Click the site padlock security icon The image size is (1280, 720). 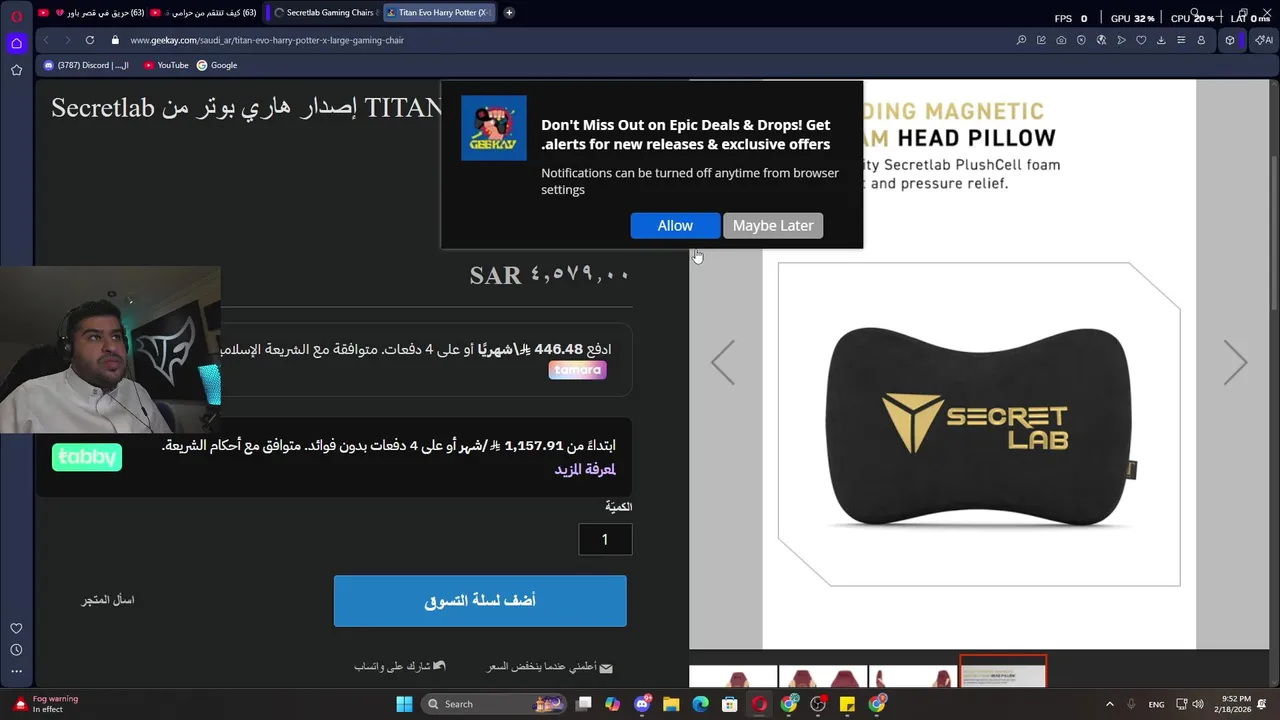click(115, 40)
